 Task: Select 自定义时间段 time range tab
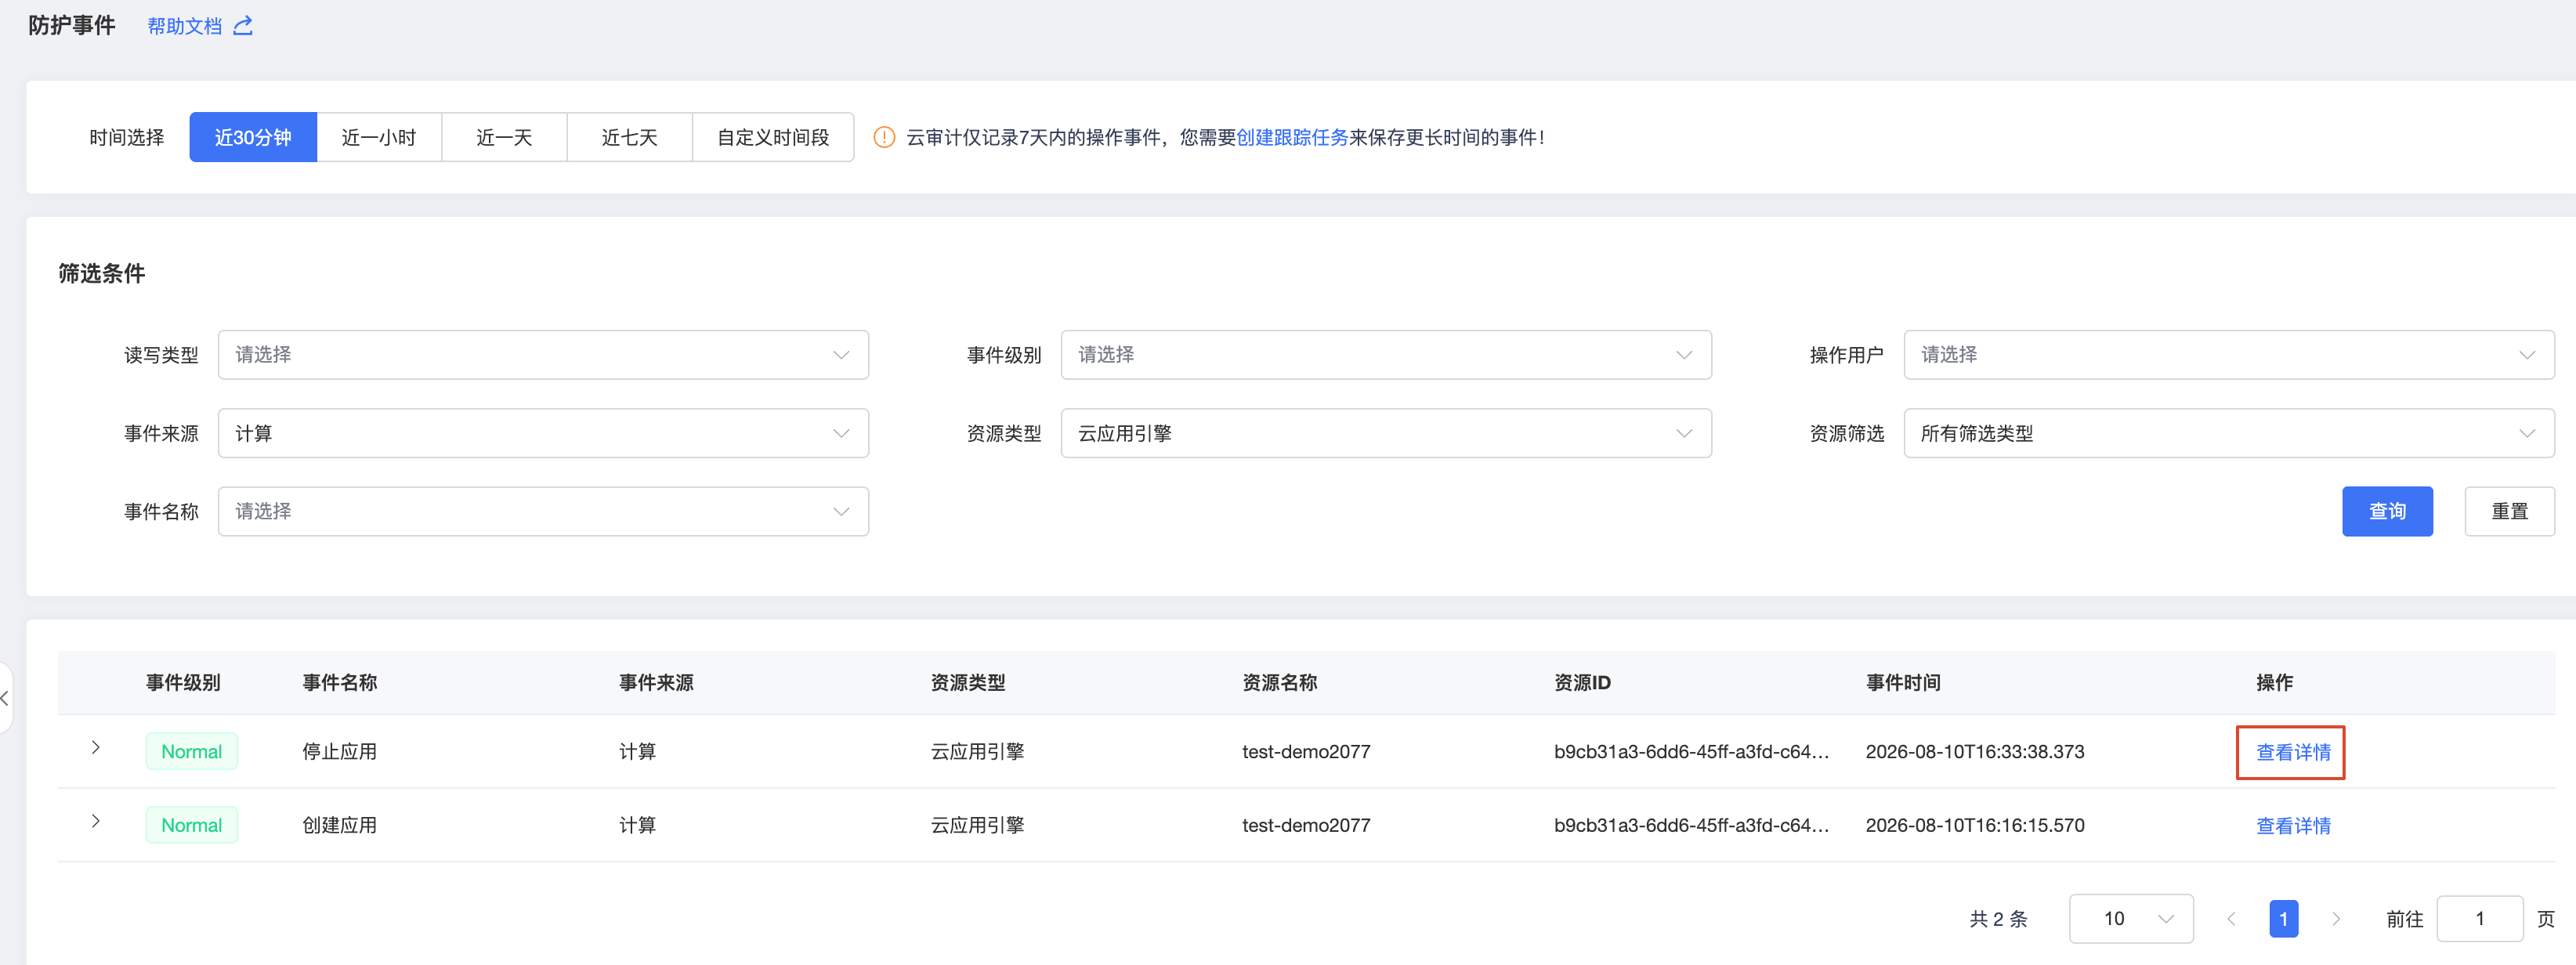[x=773, y=137]
